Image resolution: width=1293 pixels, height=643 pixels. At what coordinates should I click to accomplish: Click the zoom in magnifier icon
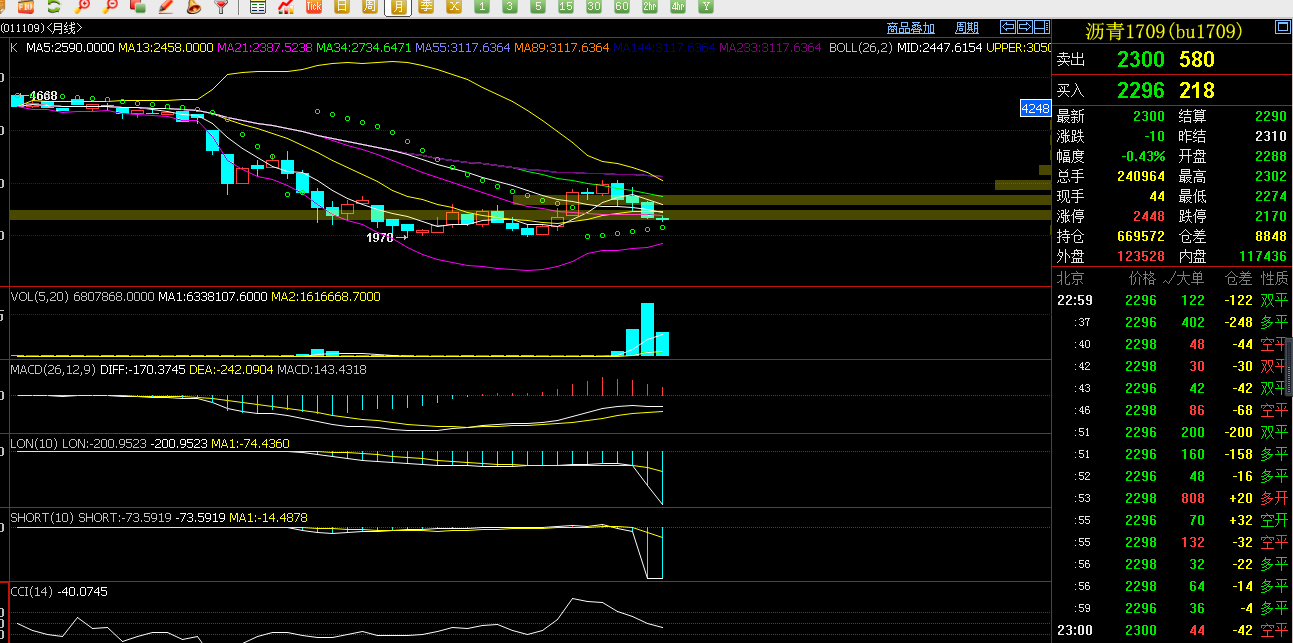pos(82,6)
